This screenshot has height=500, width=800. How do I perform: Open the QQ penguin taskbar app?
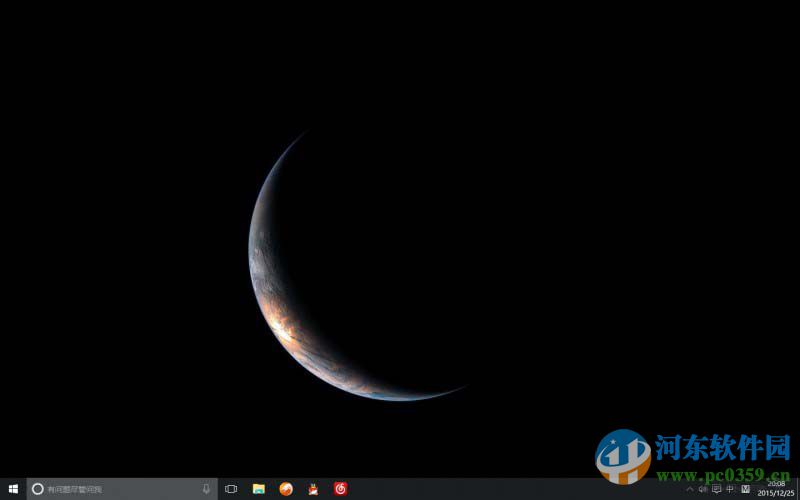pyautogui.click(x=313, y=489)
